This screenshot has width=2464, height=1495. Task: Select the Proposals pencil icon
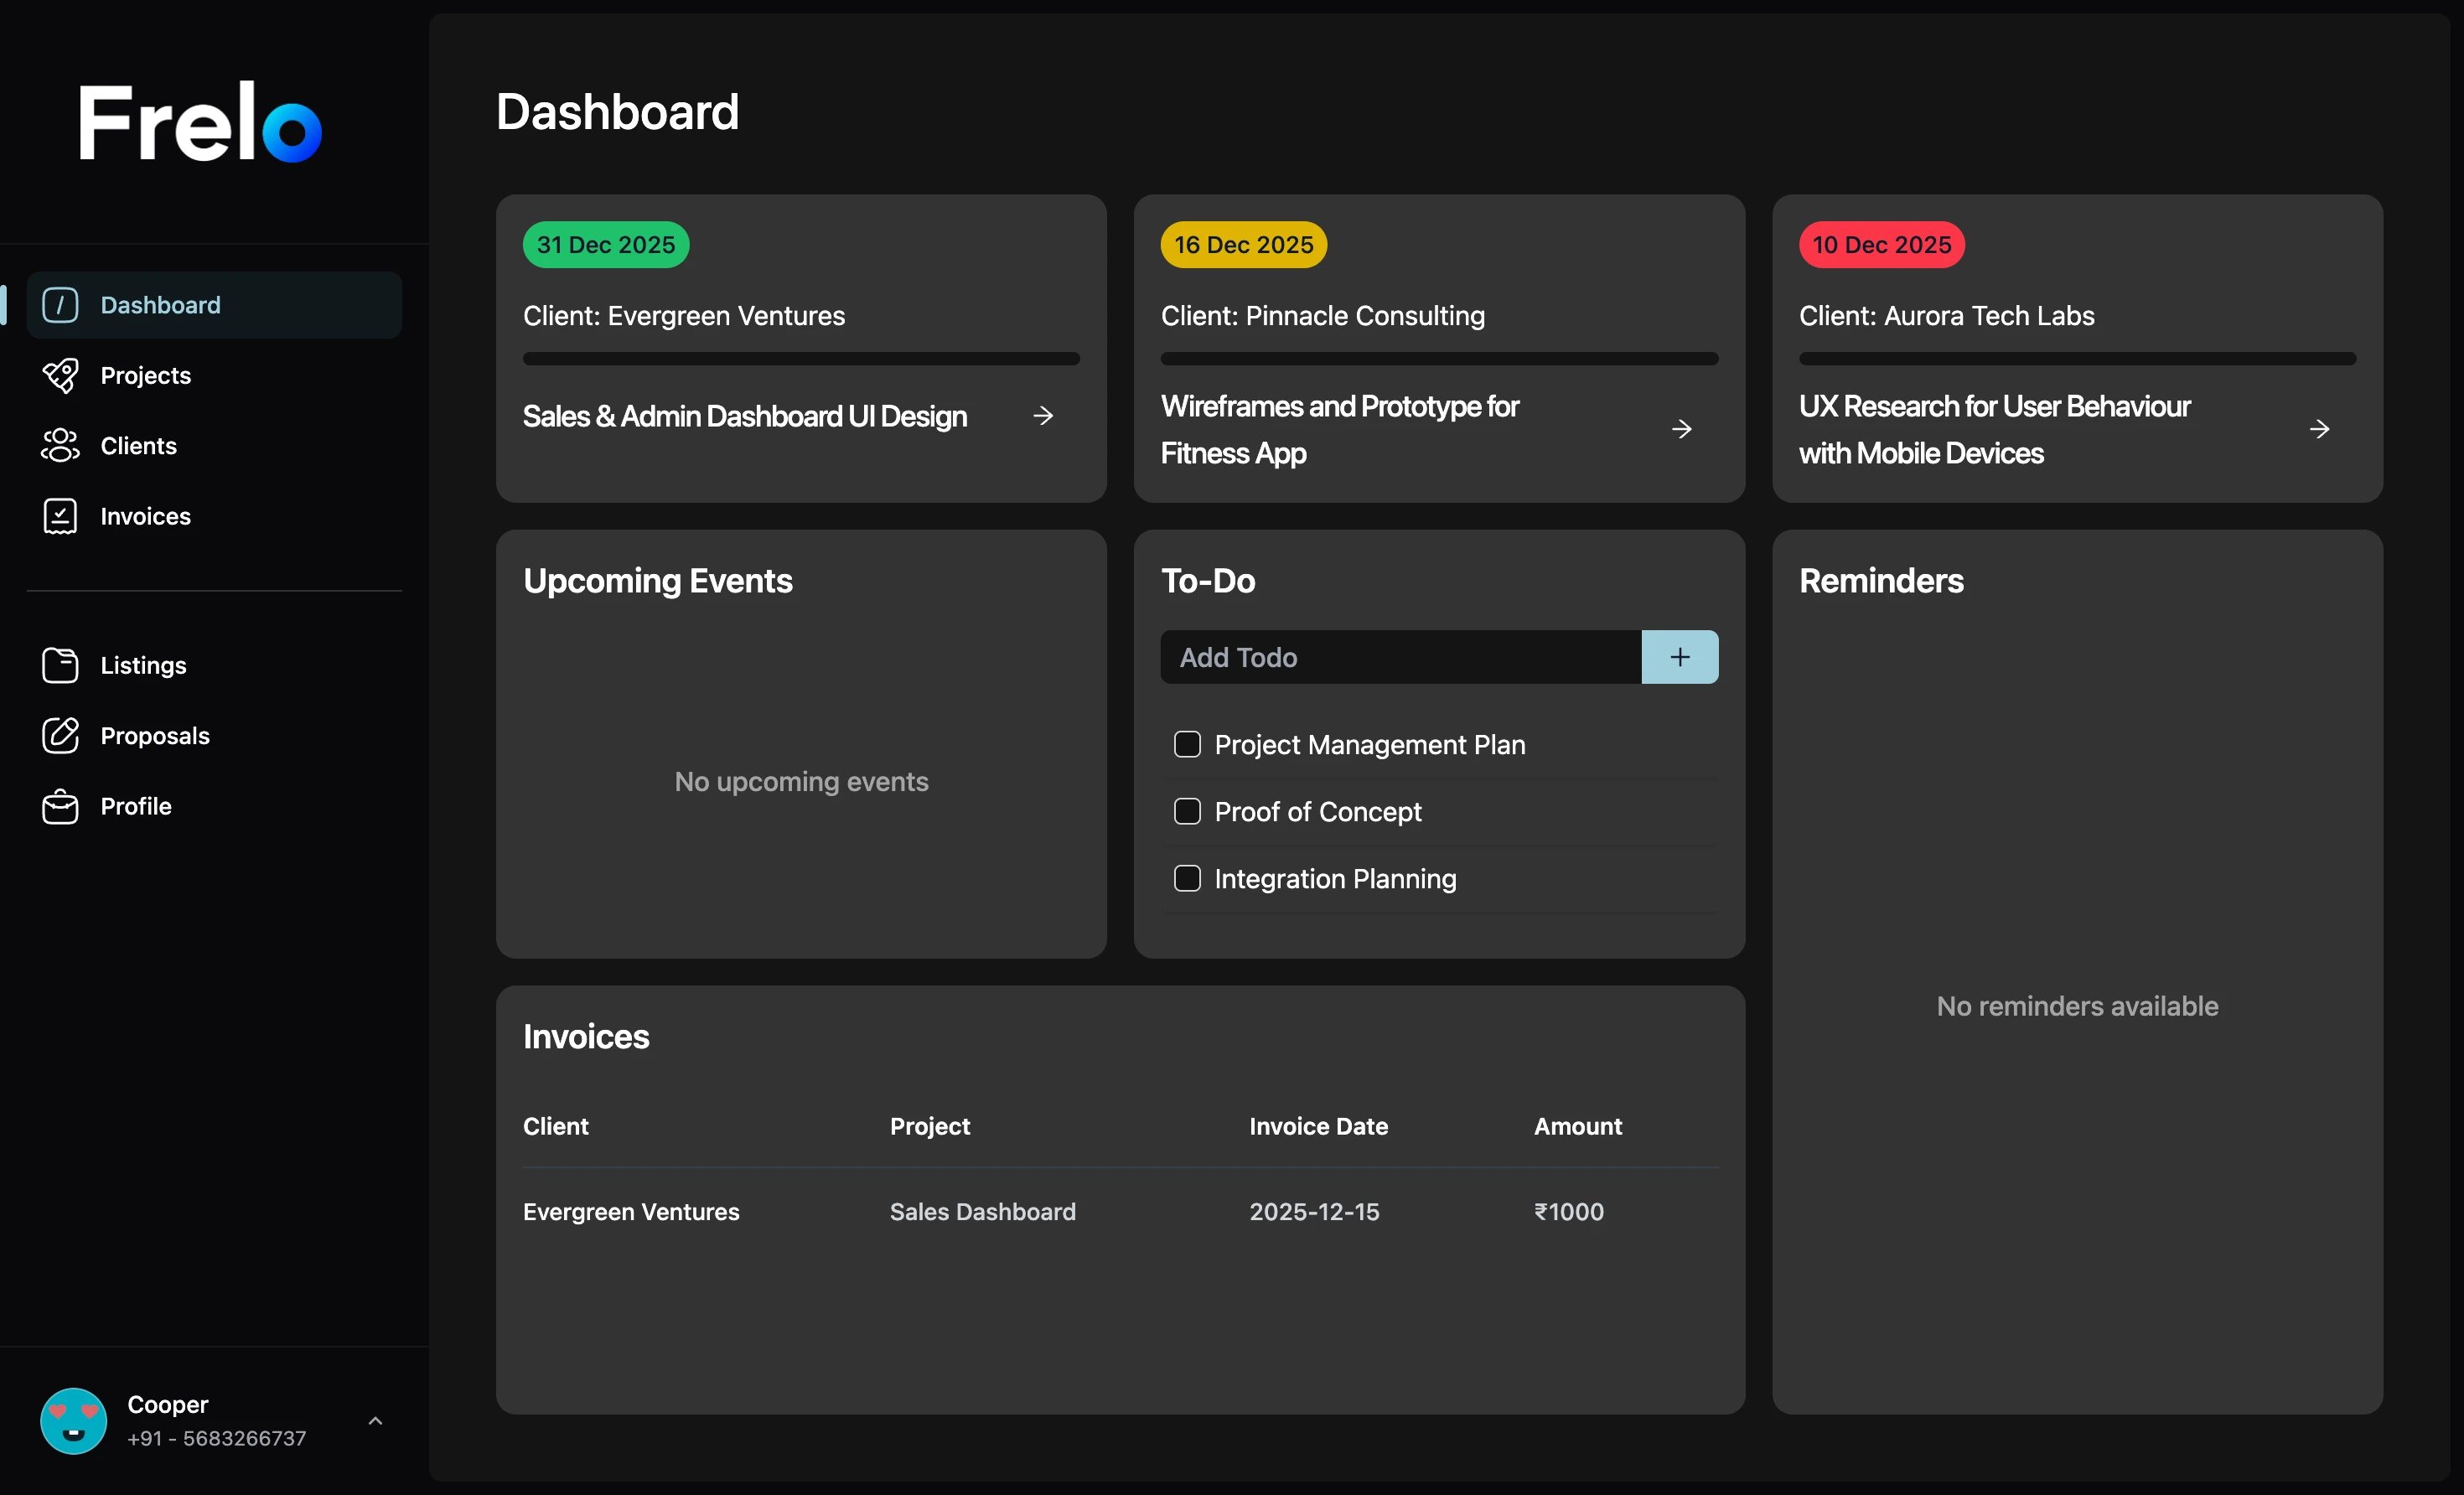[x=60, y=735]
